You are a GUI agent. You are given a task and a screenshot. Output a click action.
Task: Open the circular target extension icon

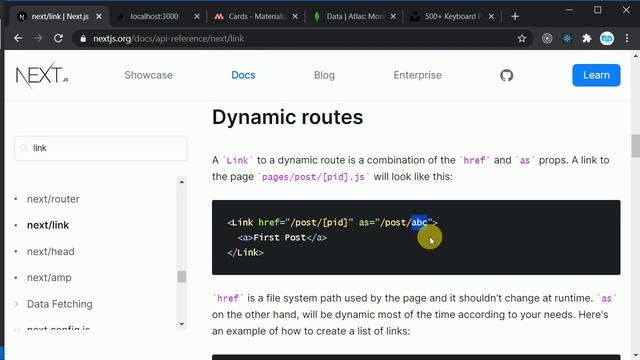click(x=547, y=38)
